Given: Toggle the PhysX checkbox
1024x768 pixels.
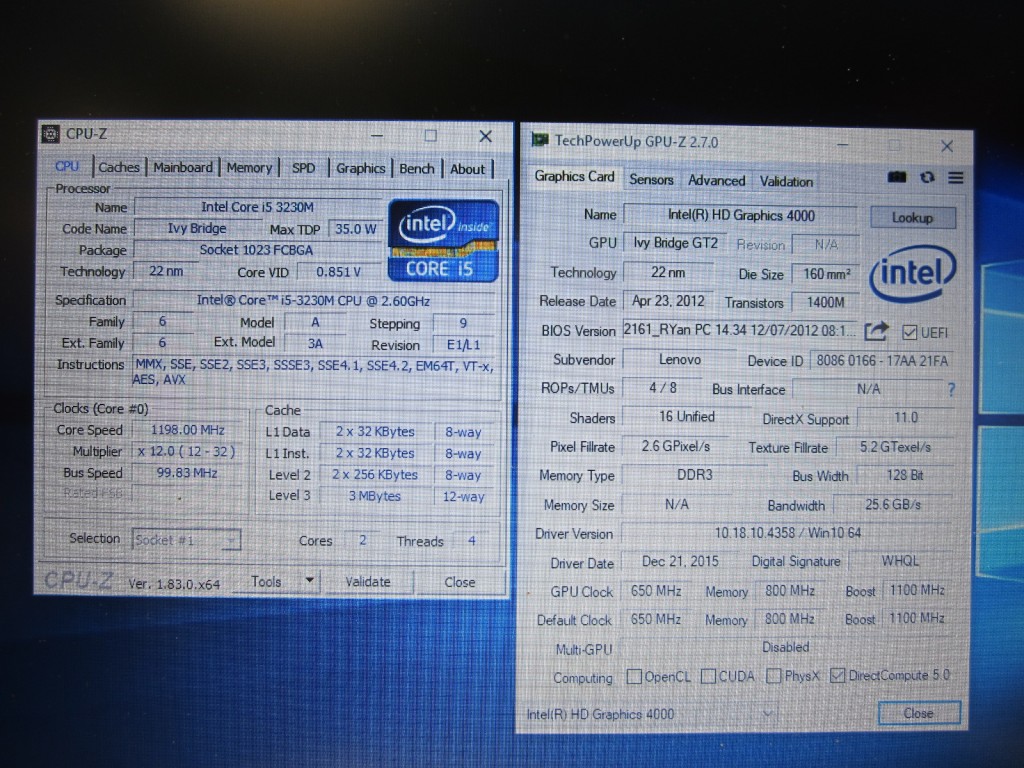Looking at the screenshot, I should point(773,675).
